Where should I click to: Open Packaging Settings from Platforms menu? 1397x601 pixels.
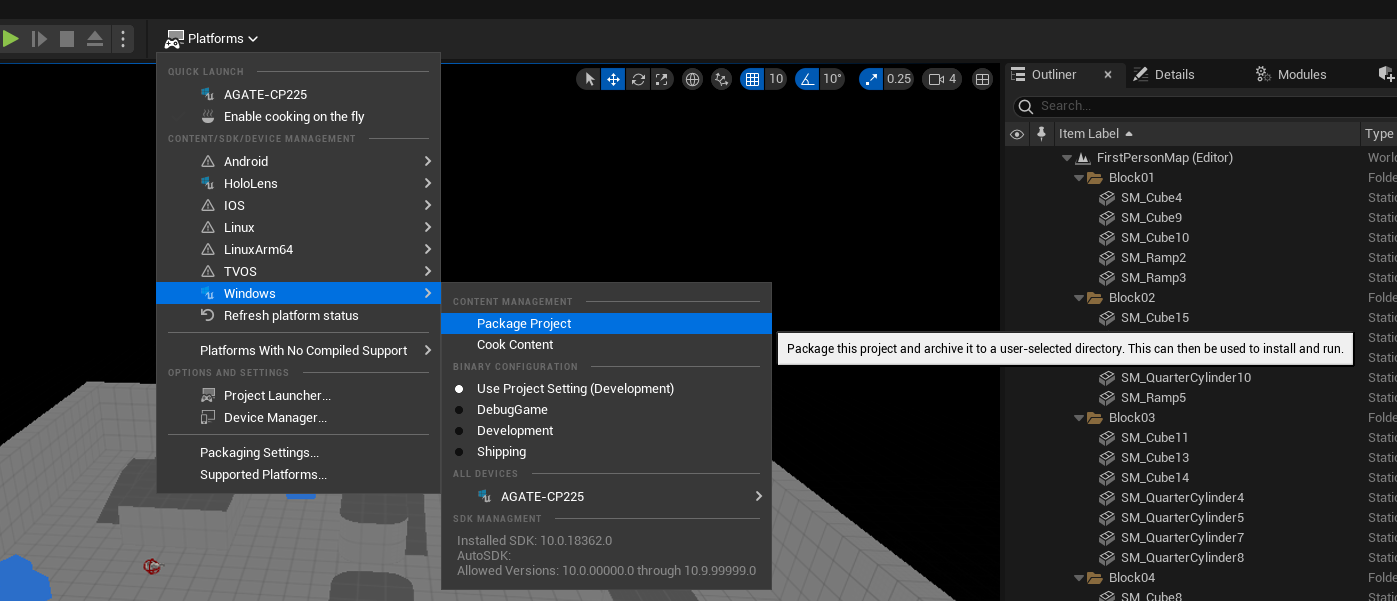pos(259,453)
